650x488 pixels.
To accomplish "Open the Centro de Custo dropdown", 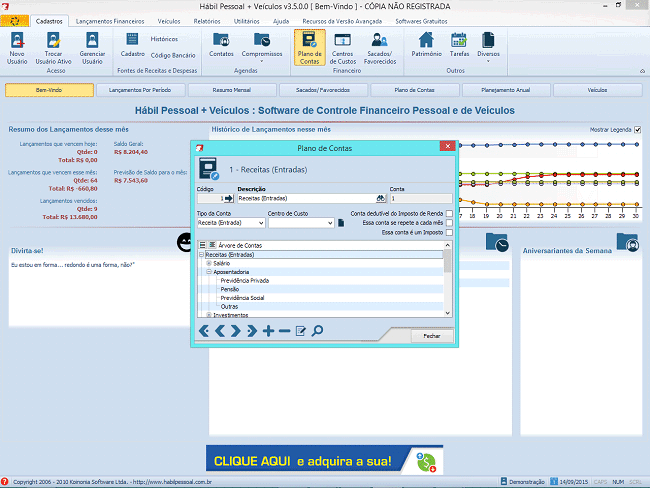I will pos(330,223).
